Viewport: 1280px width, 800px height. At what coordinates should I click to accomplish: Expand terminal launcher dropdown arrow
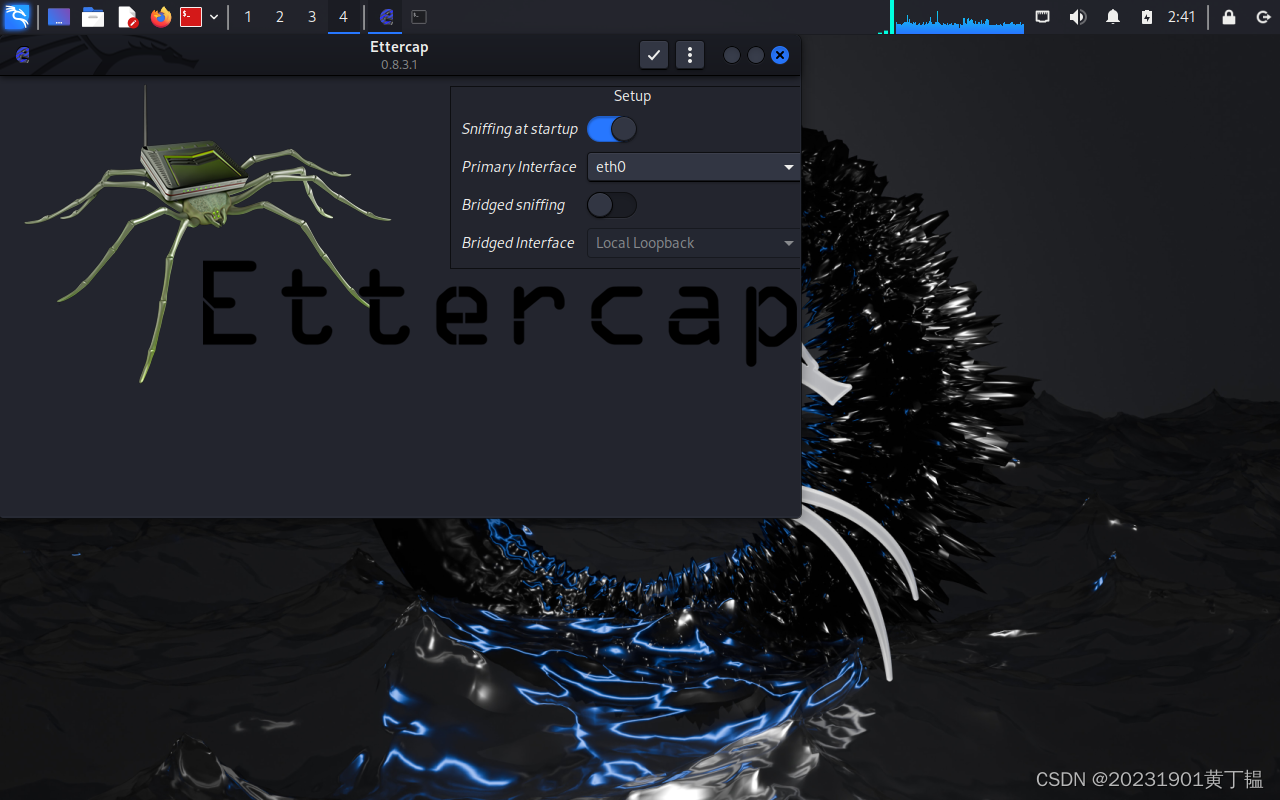click(214, 17)
